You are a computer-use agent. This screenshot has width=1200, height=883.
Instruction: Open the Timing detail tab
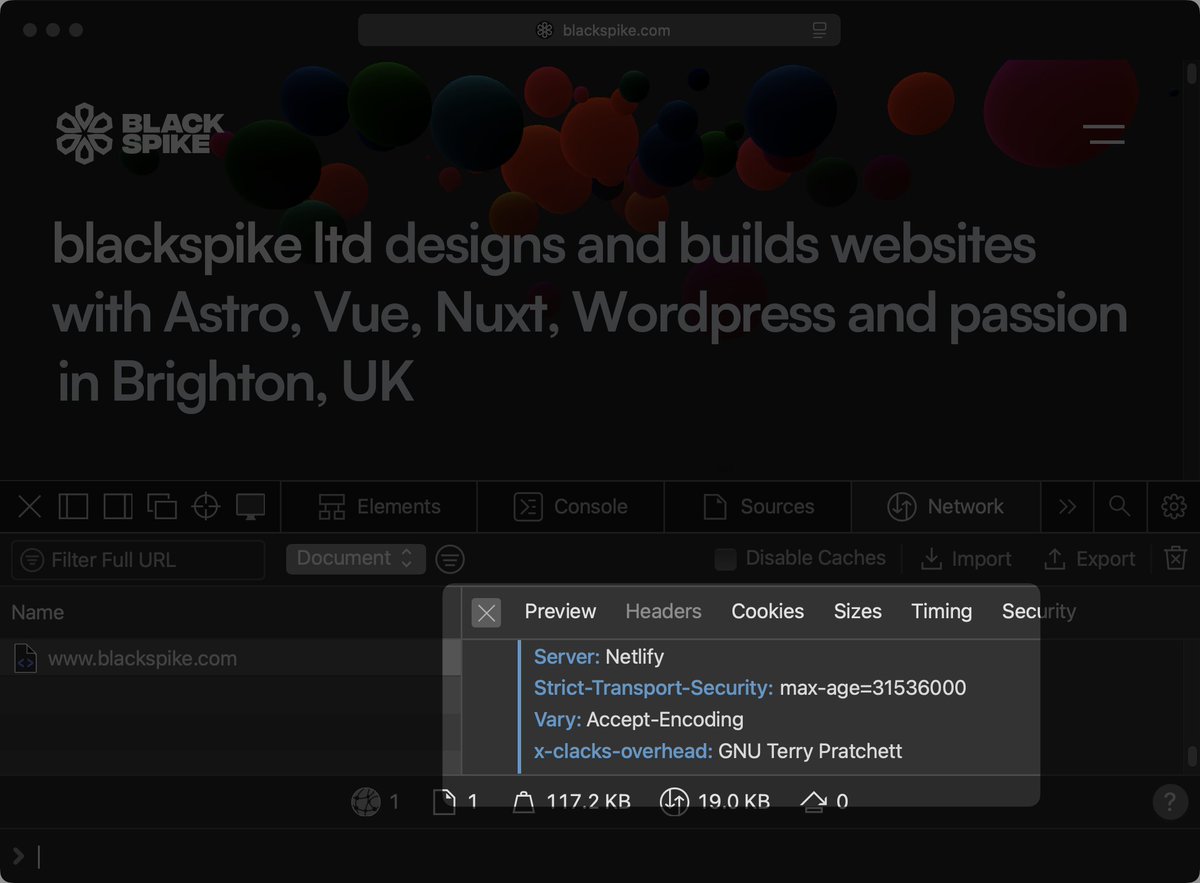[941, 611]
